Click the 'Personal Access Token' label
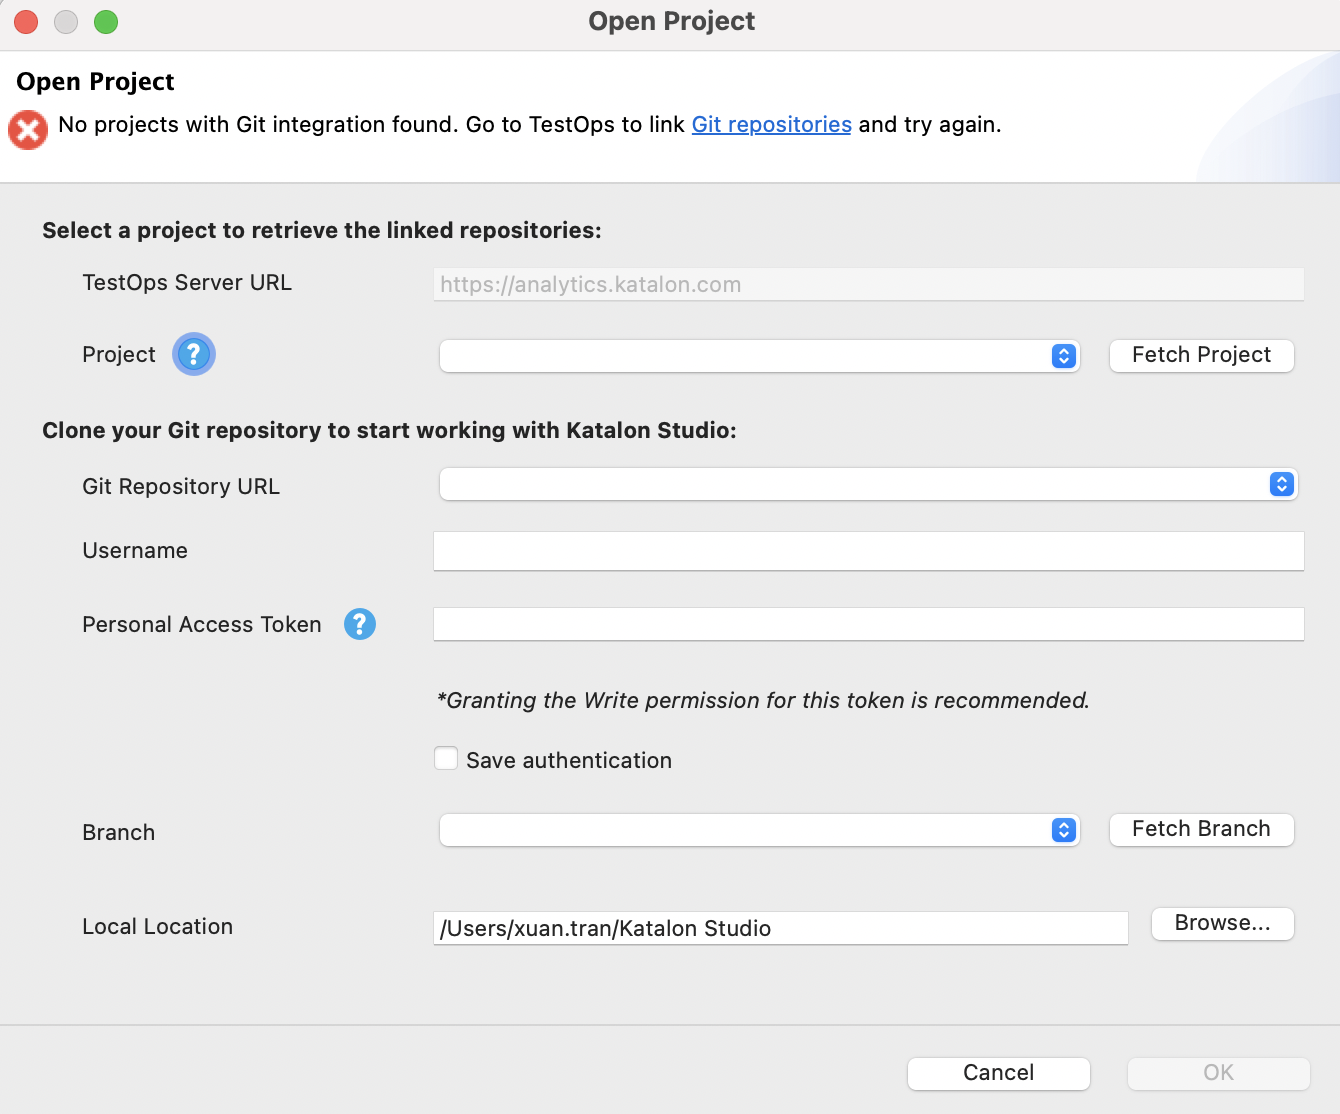The width and height of the screenshot is (1340, 1114). [x=202, y=625]
